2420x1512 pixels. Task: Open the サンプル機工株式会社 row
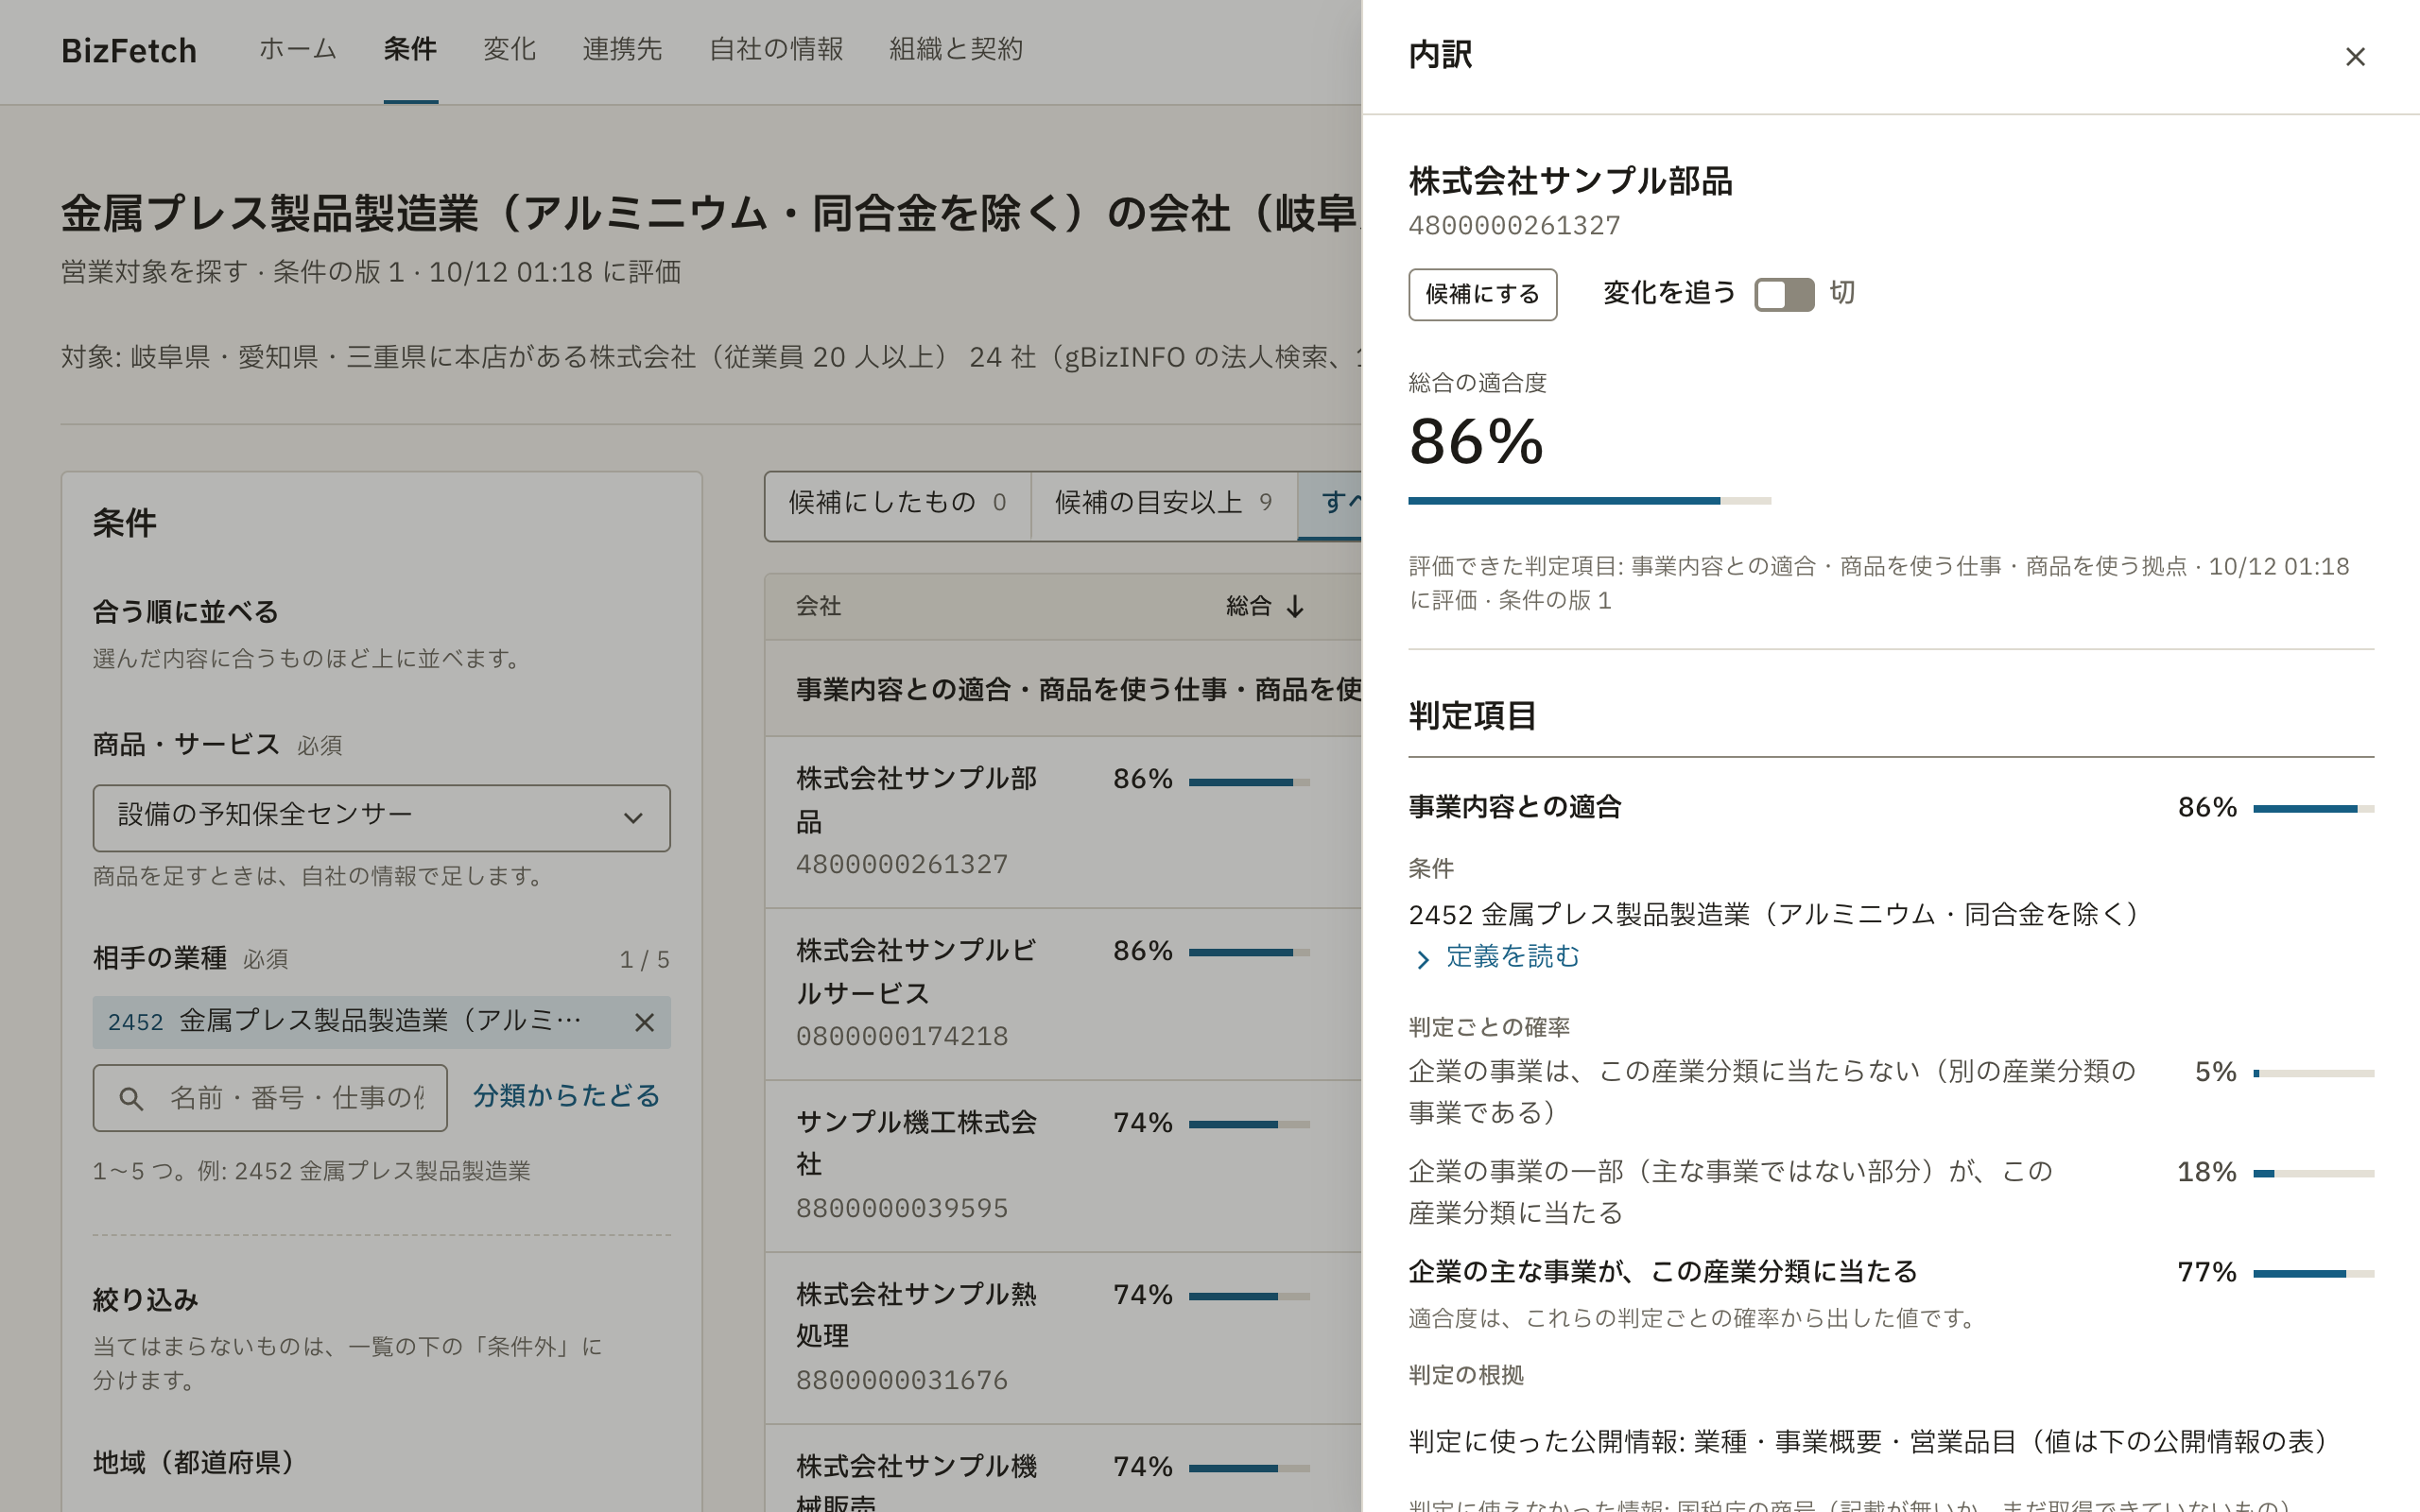(1062, 1166)
